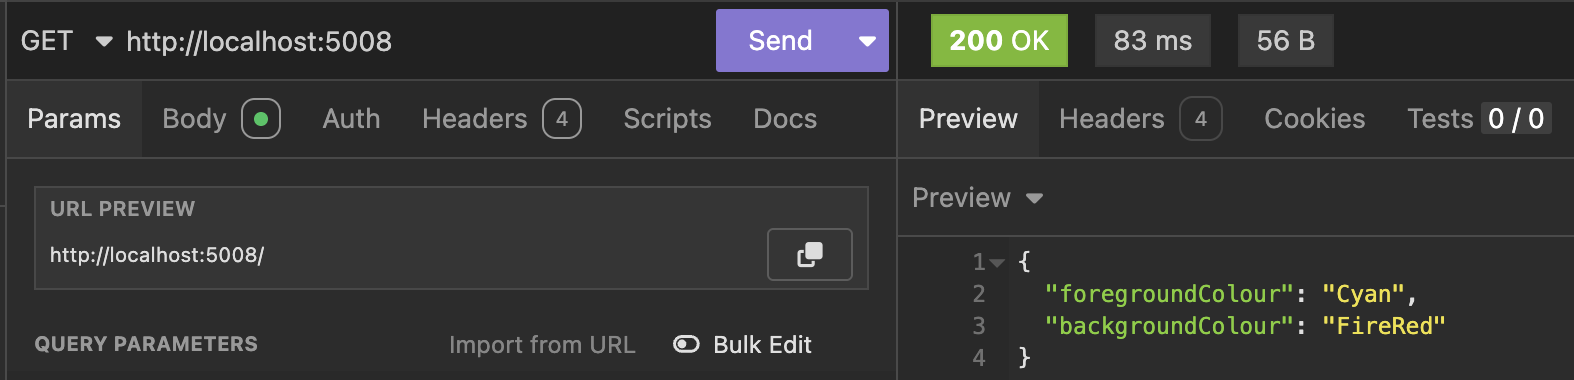Image resolution: width=1574 pixels, height=380 pixels.
Task: Switch to the Body tab
Action: (221, 119)
